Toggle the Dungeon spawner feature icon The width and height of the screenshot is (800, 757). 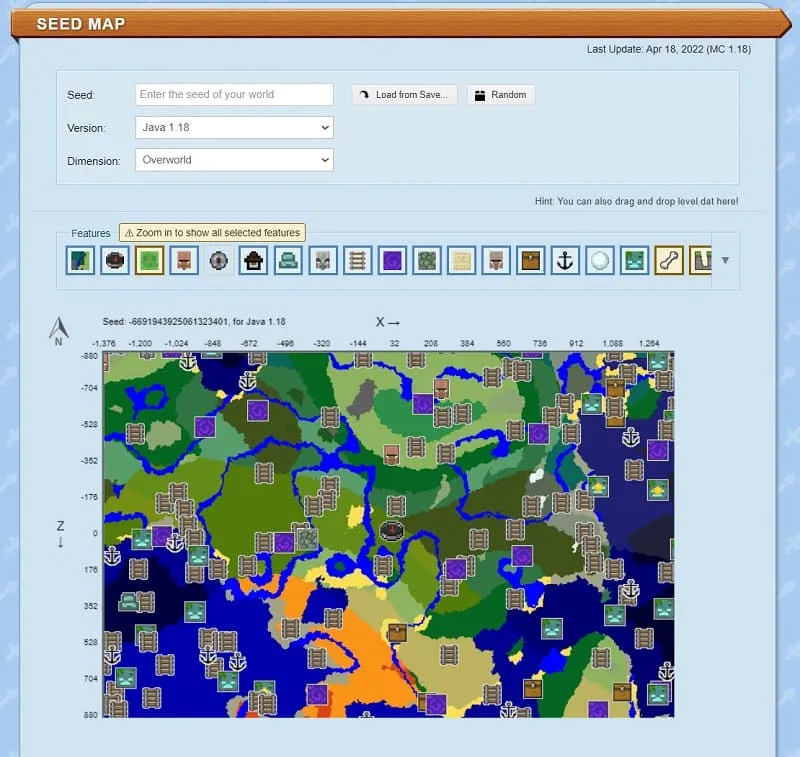click(x=116, y=261)
